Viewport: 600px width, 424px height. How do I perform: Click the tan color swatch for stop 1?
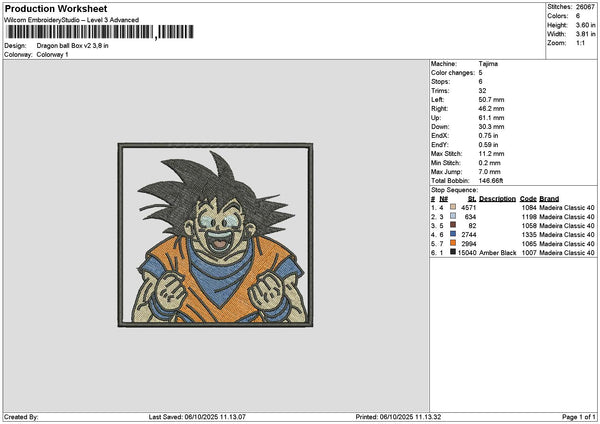[x=453, y=207]
